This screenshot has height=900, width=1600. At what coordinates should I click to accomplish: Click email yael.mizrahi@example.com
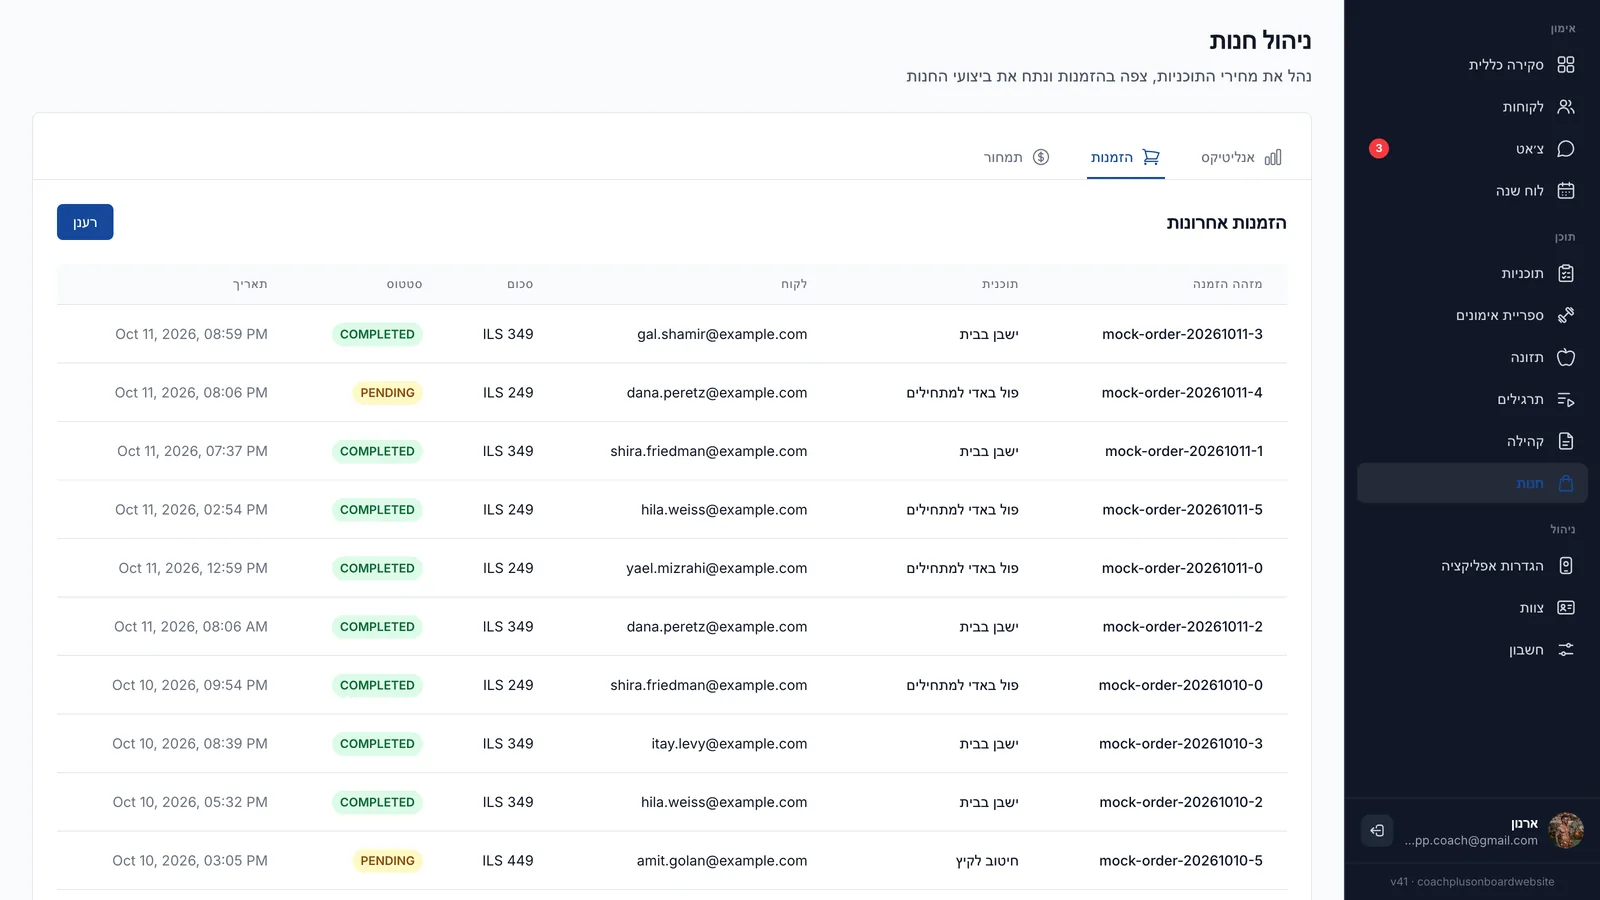tap(716, 568)
